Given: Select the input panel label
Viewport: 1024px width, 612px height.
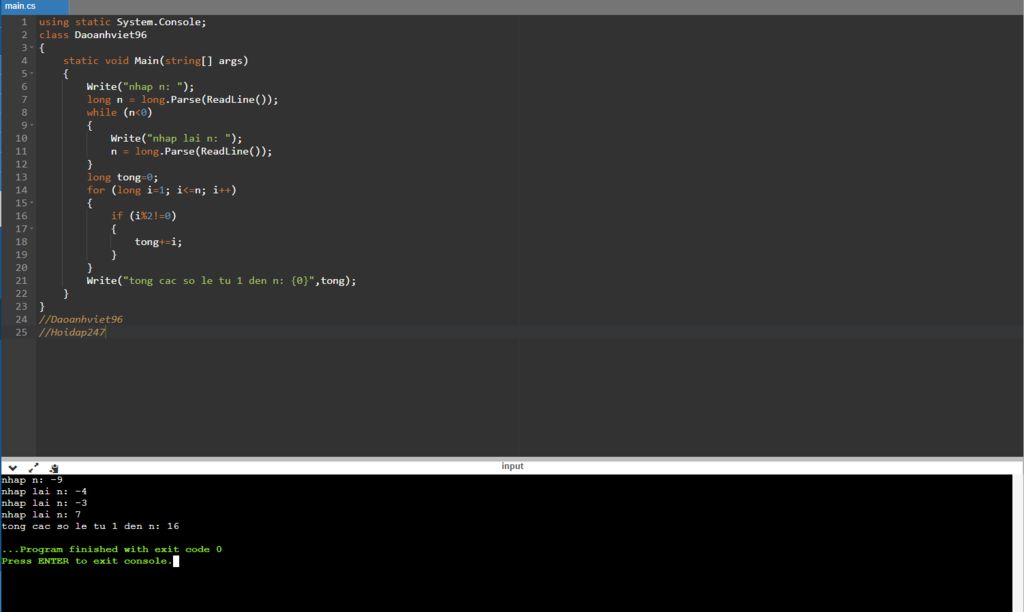Looking at the screenshot, I should tap(512, 466).
